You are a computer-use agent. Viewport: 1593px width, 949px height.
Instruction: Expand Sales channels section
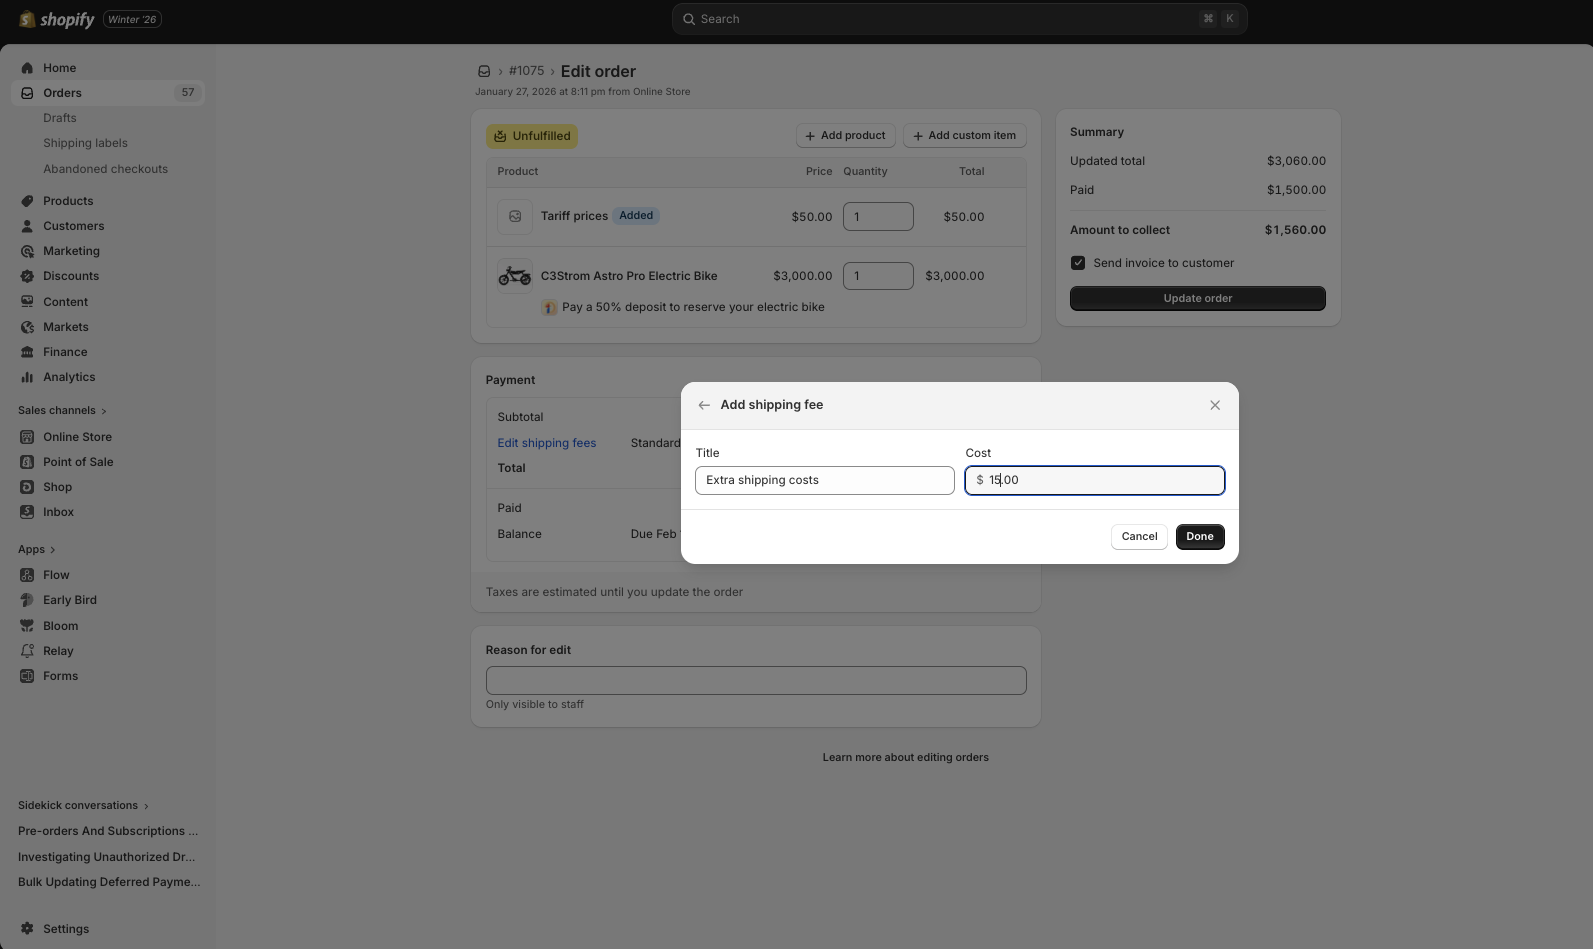pyautogui.click(x=62, y=410)
